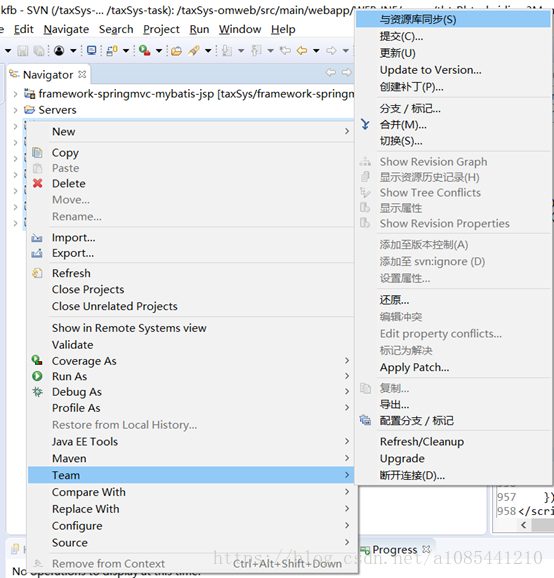This screenshot has height=578, width=554.
Task: Click the Forward arrow in main toolbar
Action: [331, 50]
